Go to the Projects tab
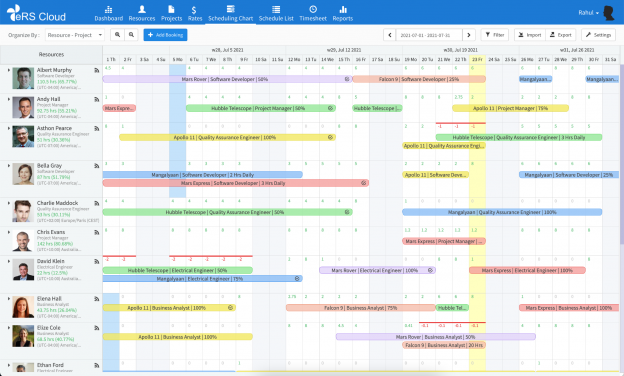This screenshot has width=624, height=376. [171, 13]
